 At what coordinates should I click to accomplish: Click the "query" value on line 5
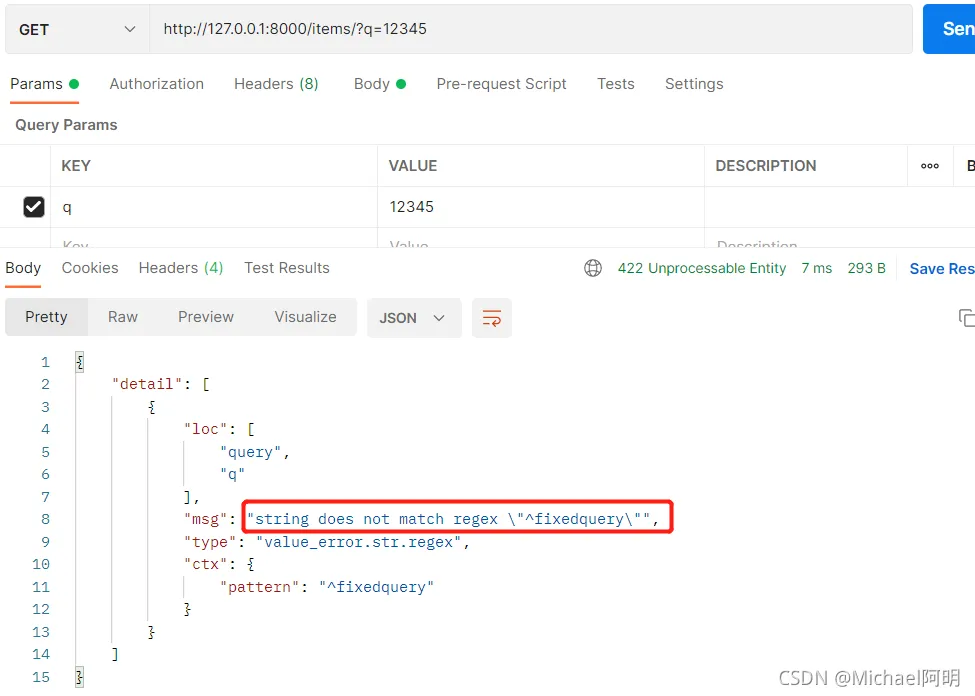[x=251, y=452]
